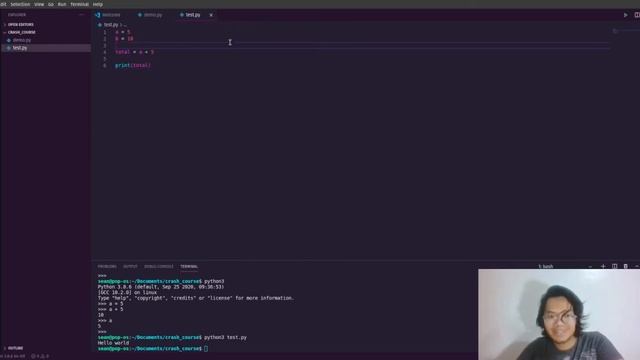Click the 'python3 test.py' command in terminal
640x360 pixels.
coord(225,338)
